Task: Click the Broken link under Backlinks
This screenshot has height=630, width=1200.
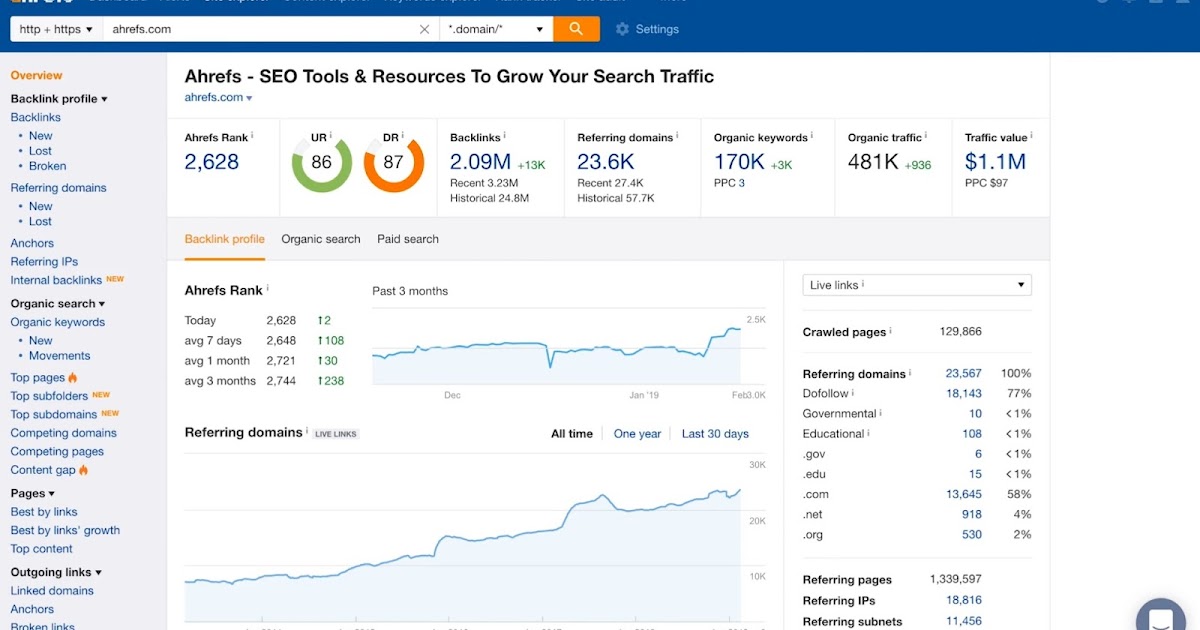Action: tap(46, 166)
